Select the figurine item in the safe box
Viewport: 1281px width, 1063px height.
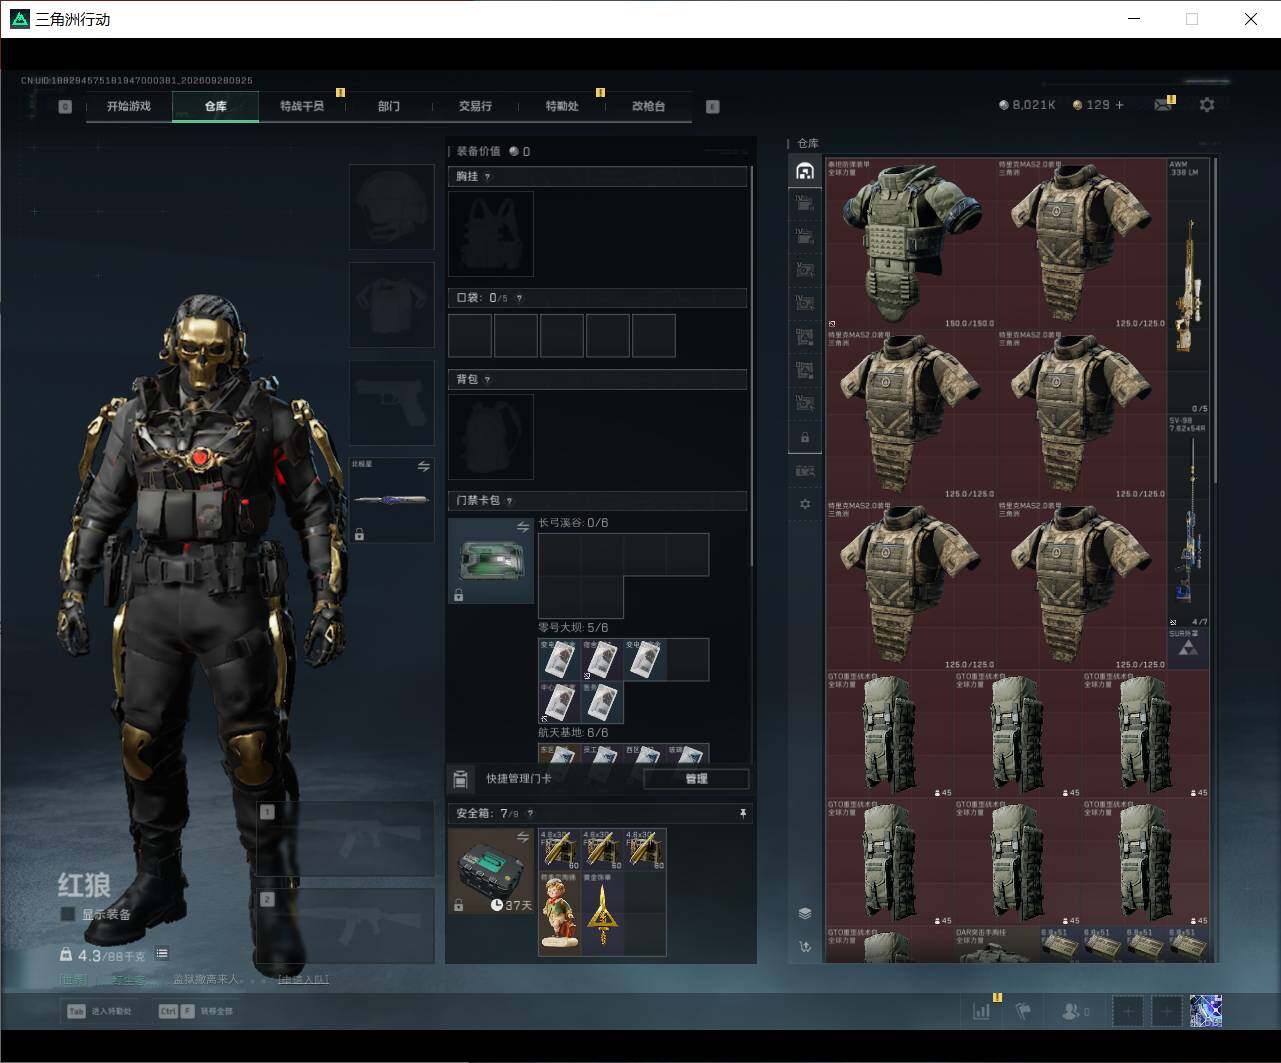click(559, 912)
